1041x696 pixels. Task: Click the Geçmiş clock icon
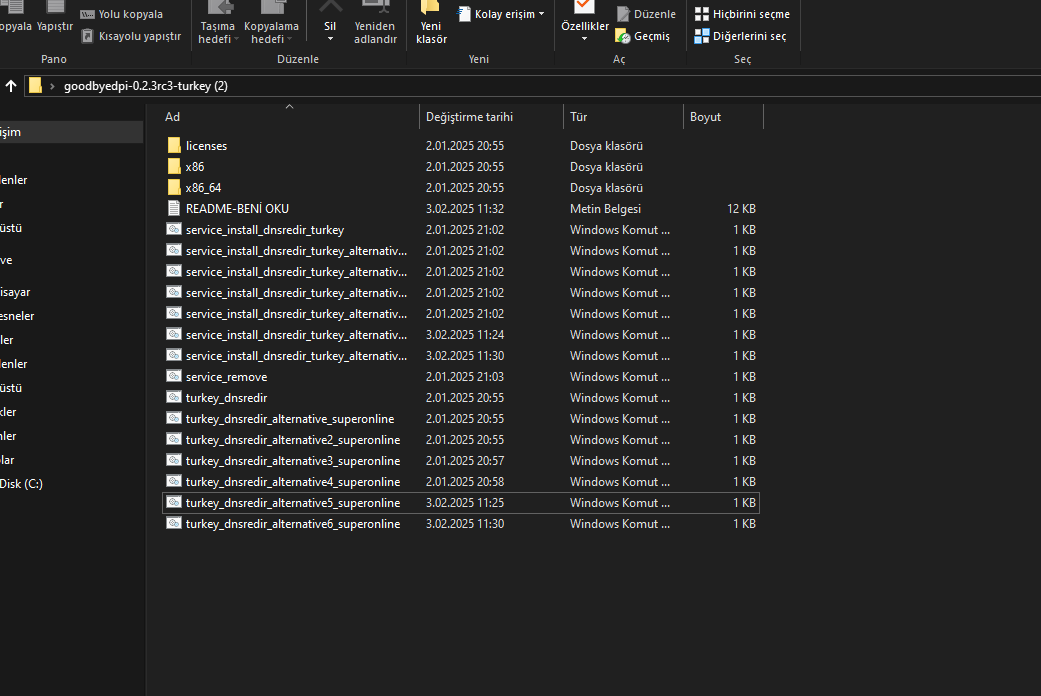coord(623,36)
